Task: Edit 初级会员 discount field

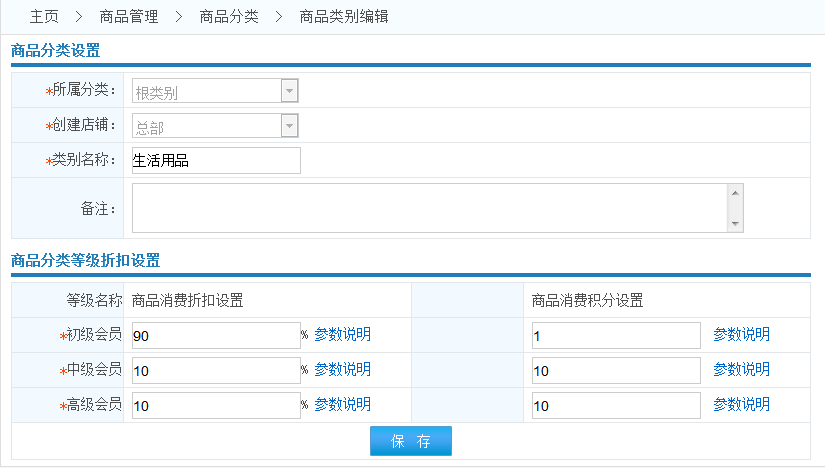Action: click(216, 336)
